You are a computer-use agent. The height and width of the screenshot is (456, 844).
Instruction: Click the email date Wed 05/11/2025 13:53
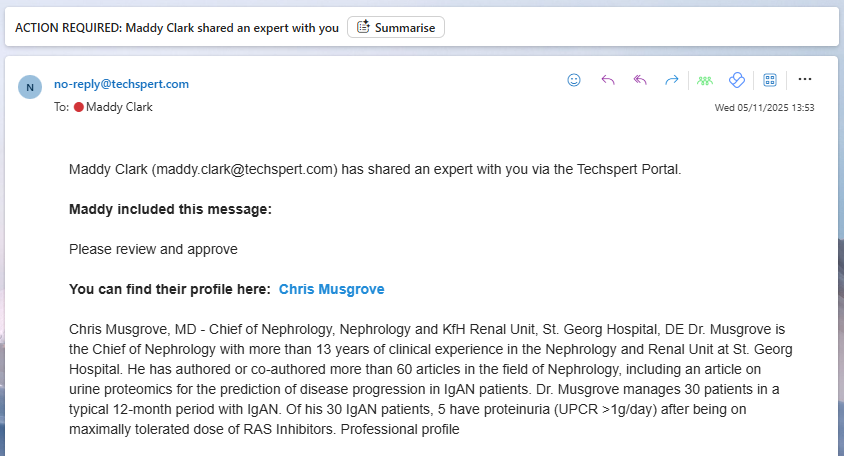pyautogui.click(x=764, y=107)
